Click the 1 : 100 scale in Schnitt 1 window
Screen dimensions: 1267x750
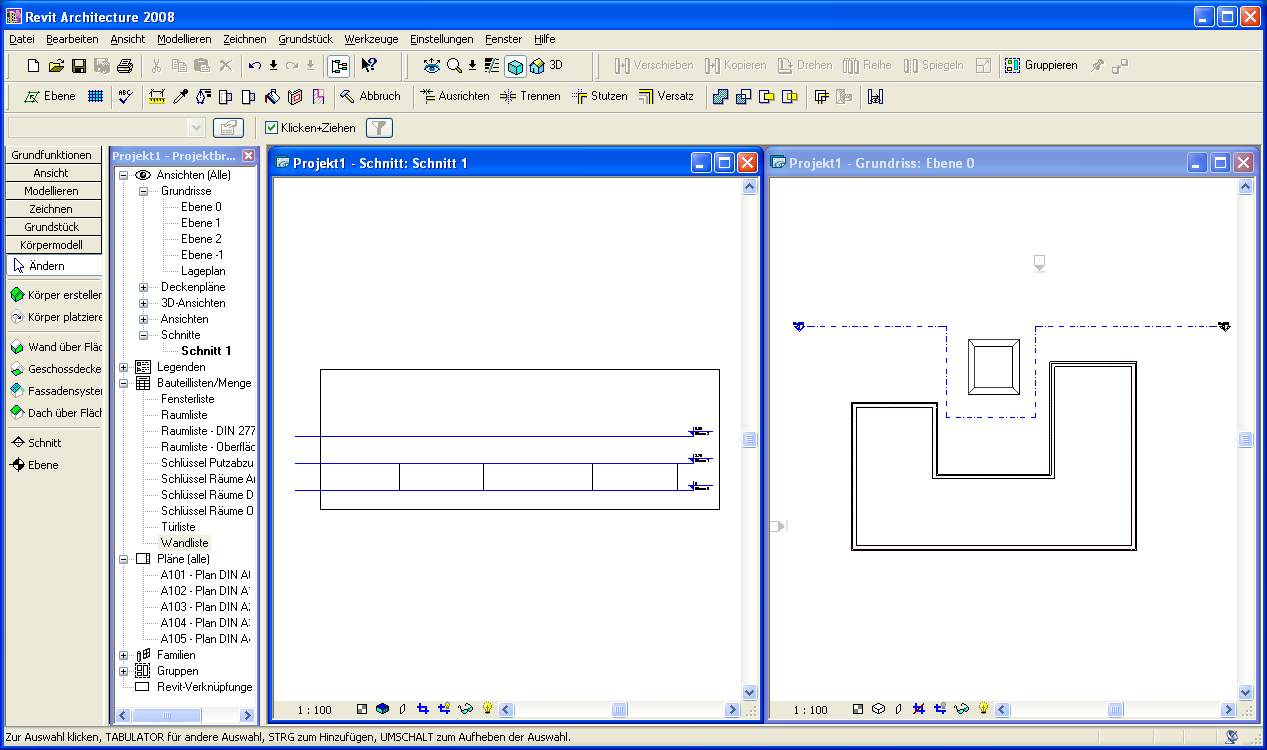315,710
